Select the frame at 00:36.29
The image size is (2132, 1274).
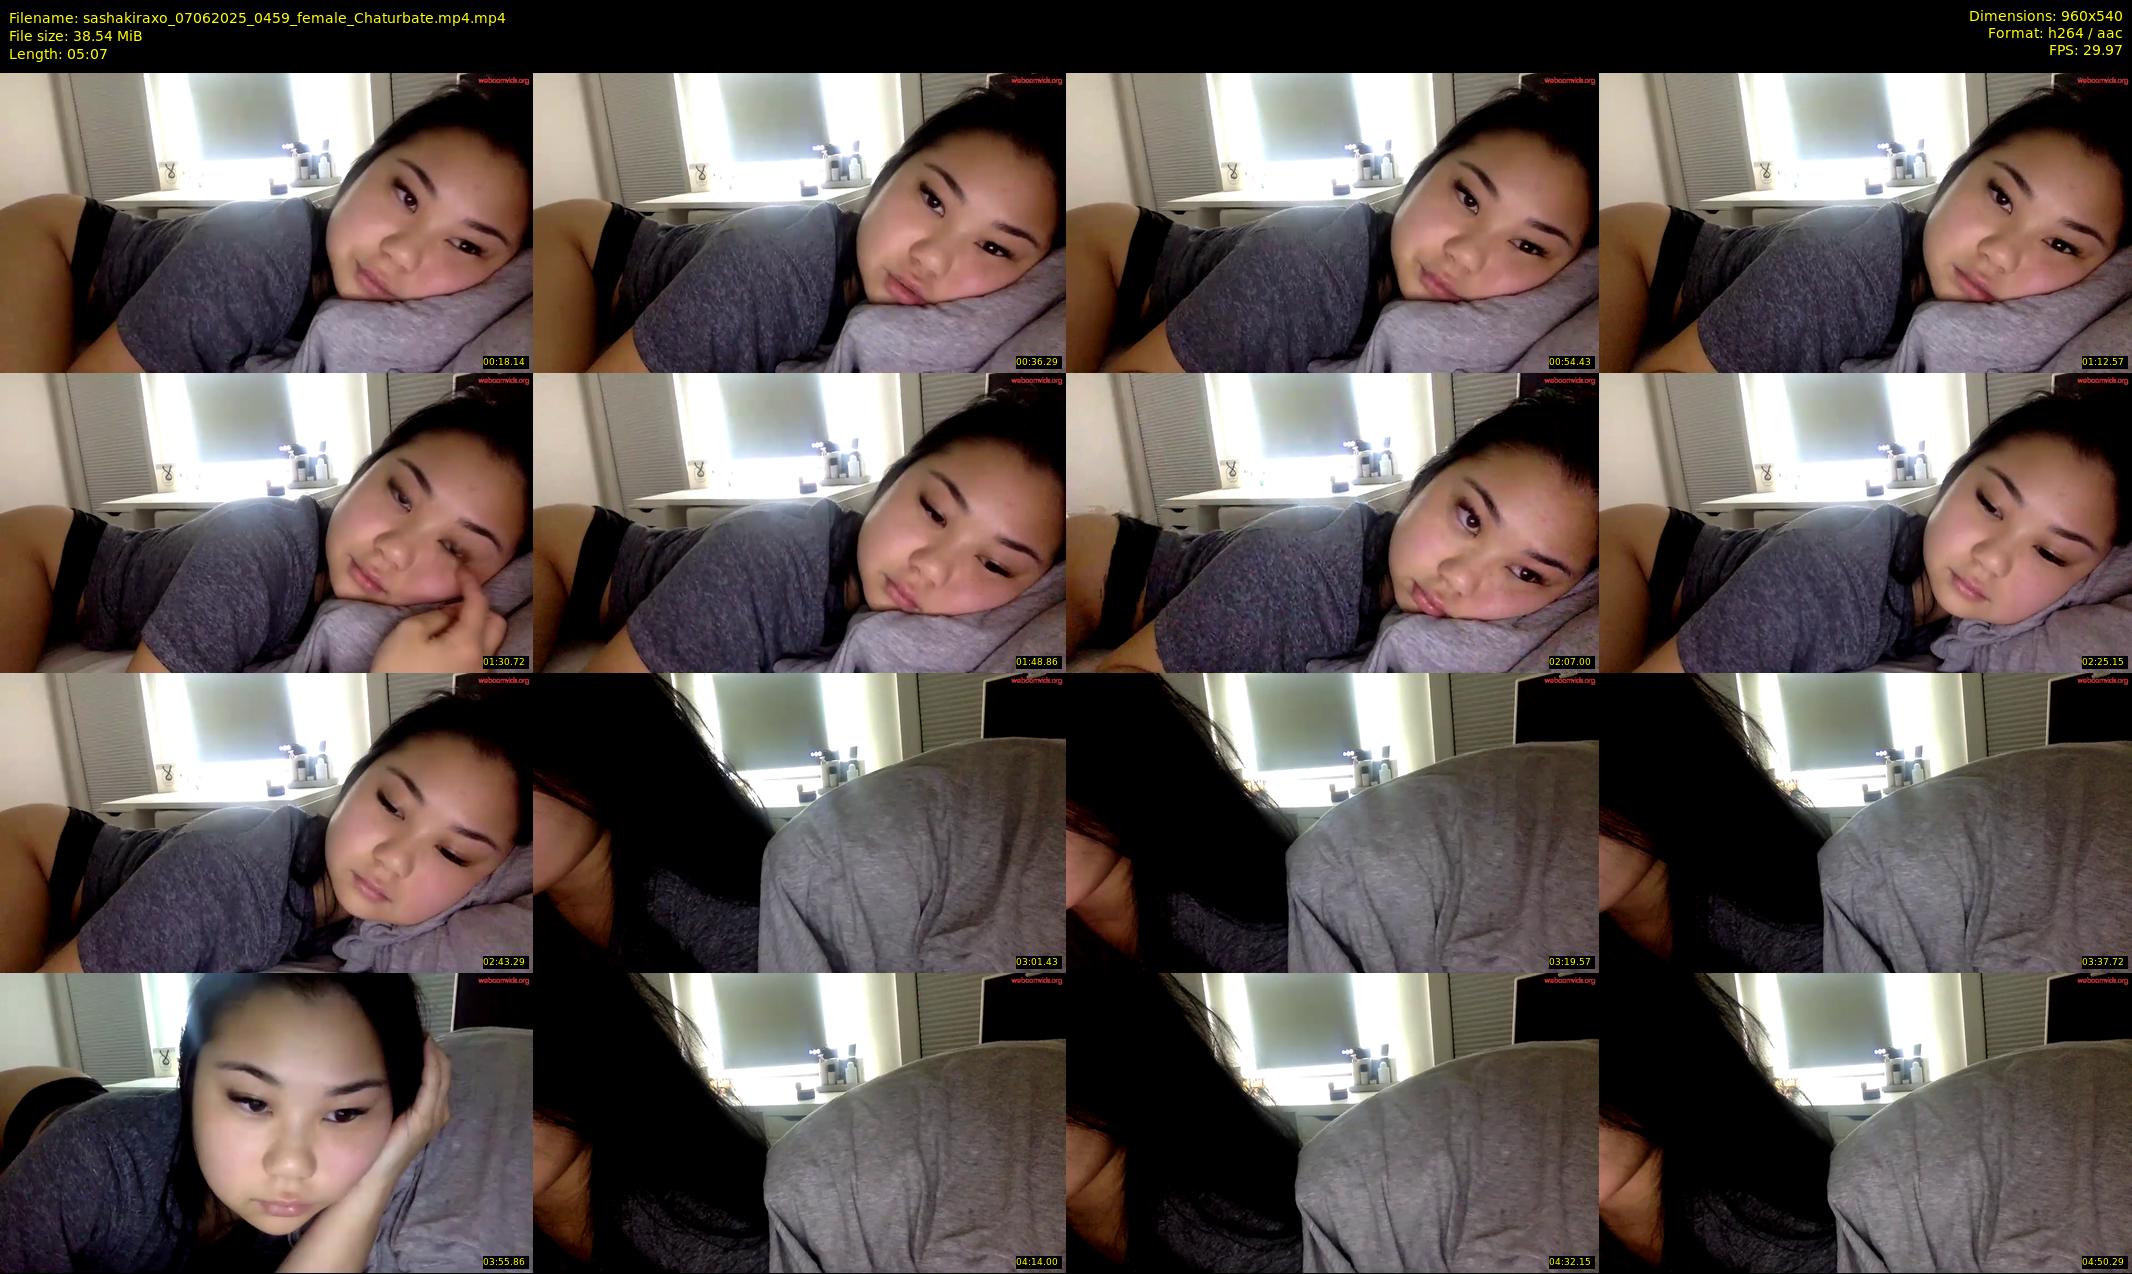click(x=799, y=222)
